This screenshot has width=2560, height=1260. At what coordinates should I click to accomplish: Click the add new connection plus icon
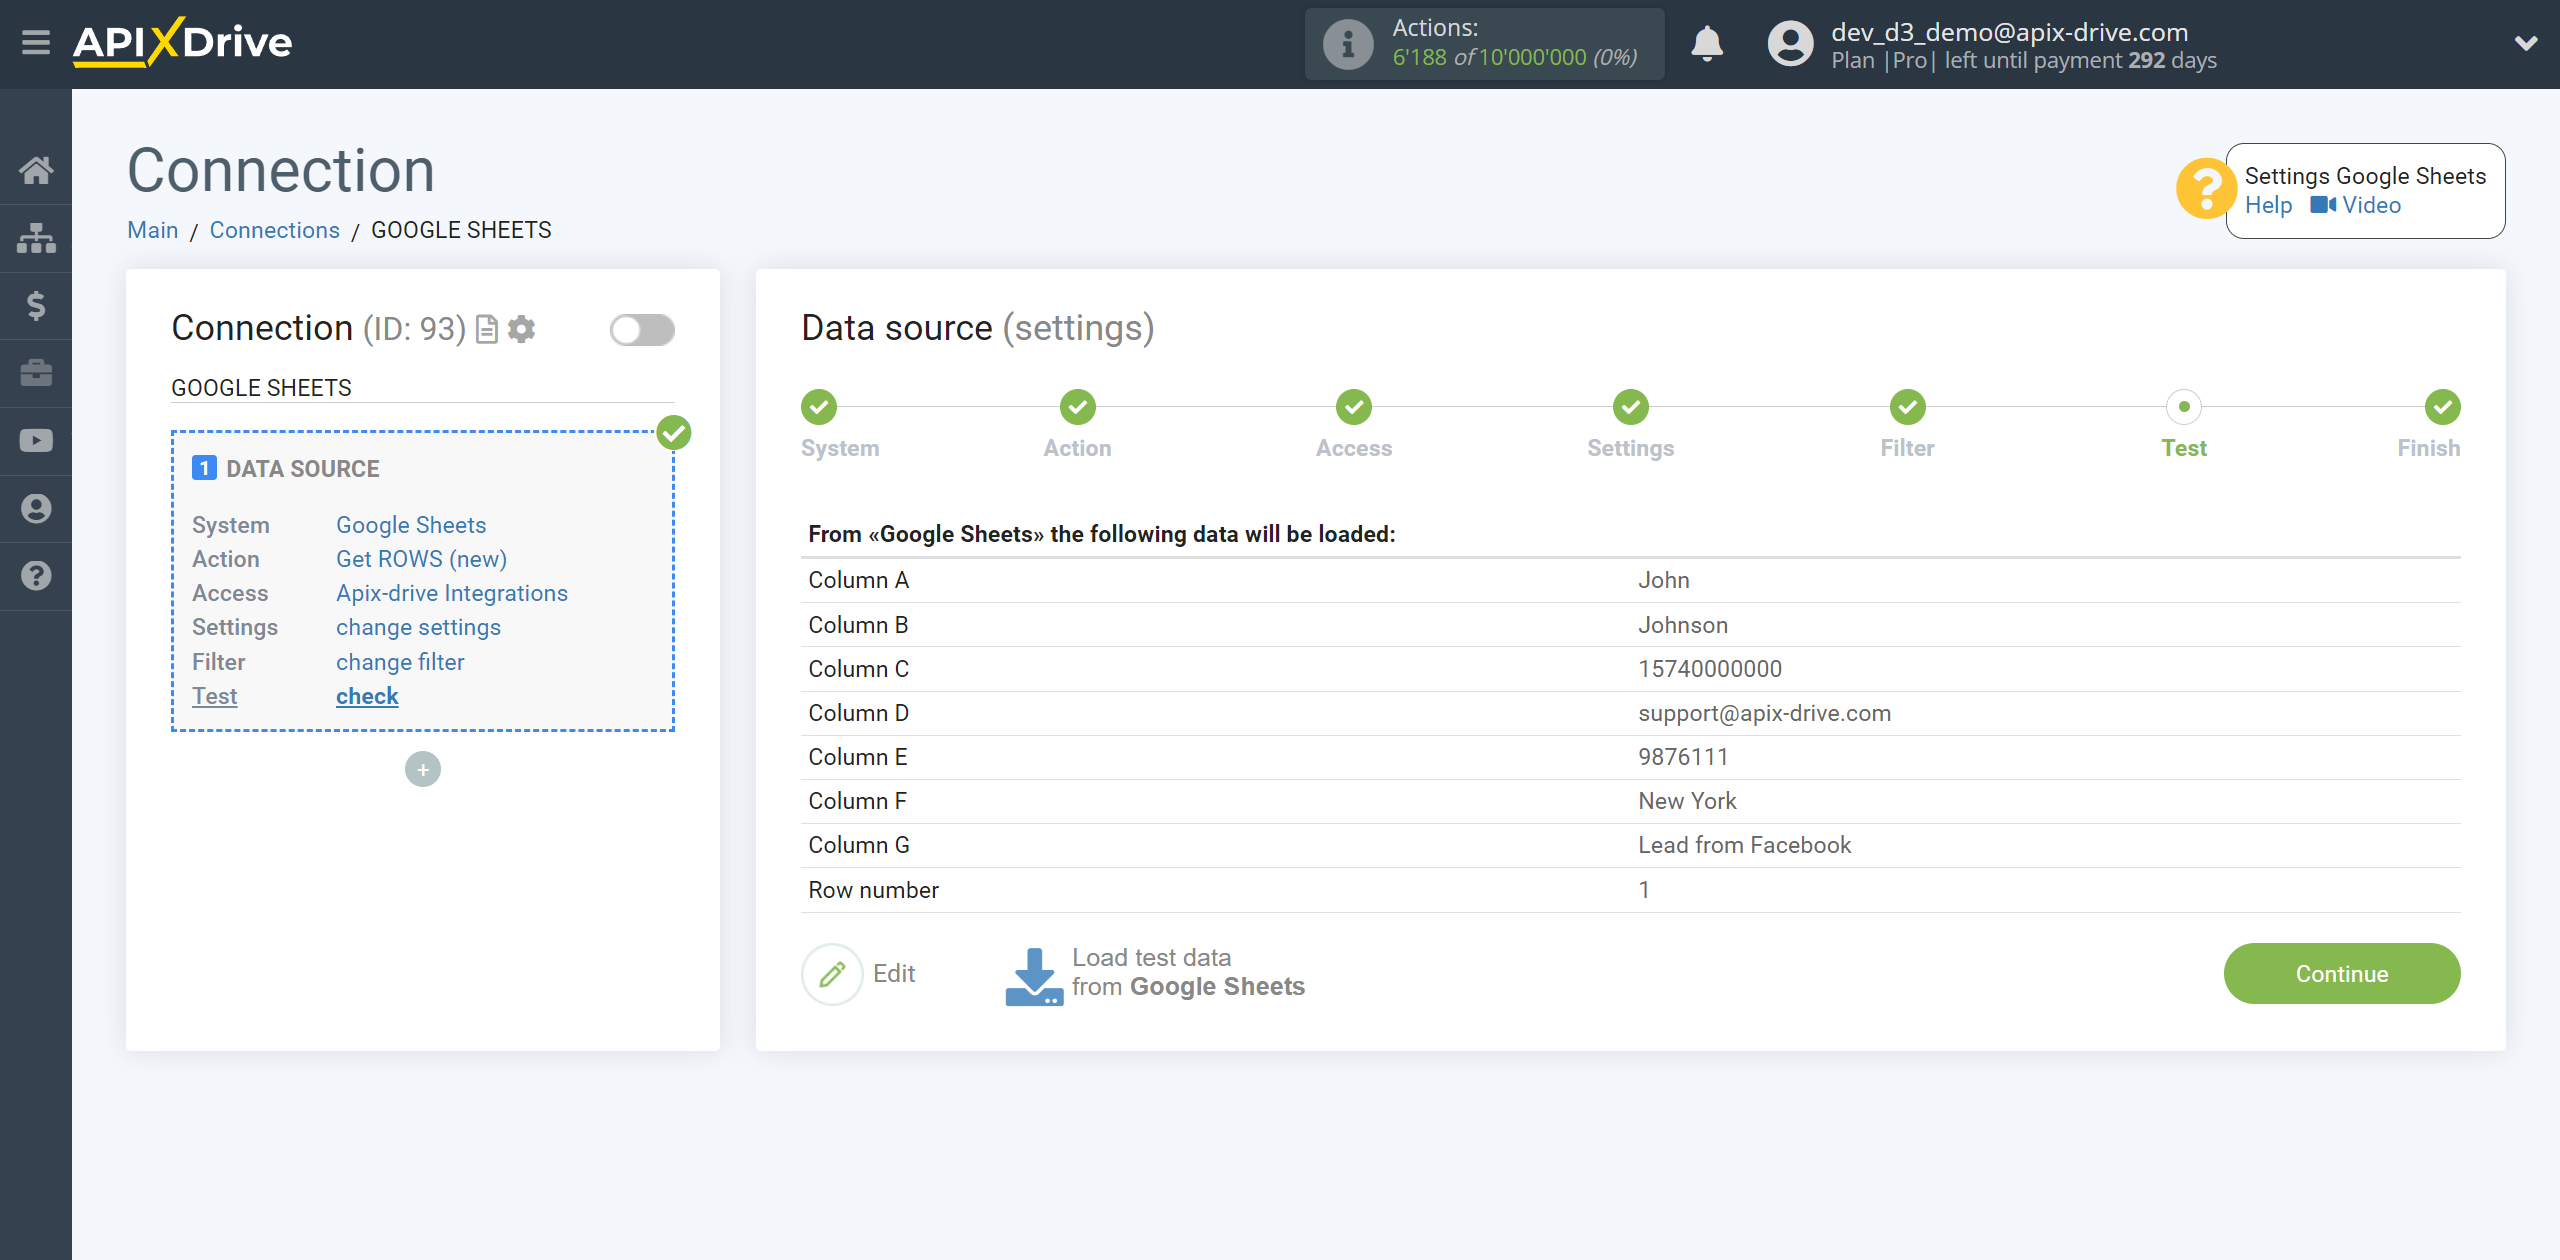423,769
